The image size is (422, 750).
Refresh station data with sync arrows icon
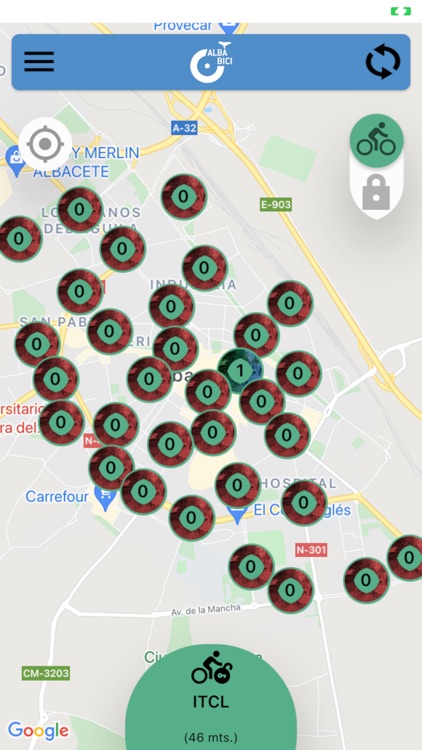pos(383,62)
